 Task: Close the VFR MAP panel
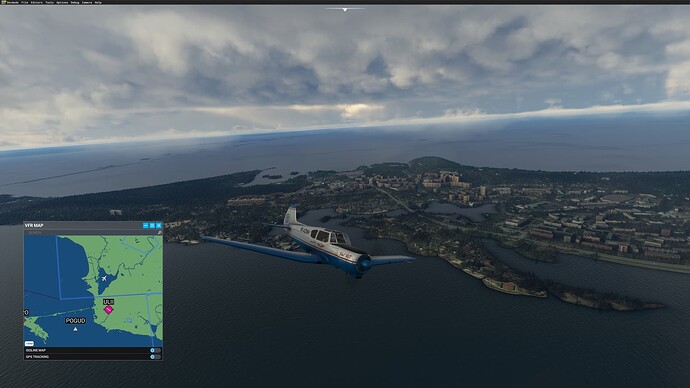coord(158,225)
